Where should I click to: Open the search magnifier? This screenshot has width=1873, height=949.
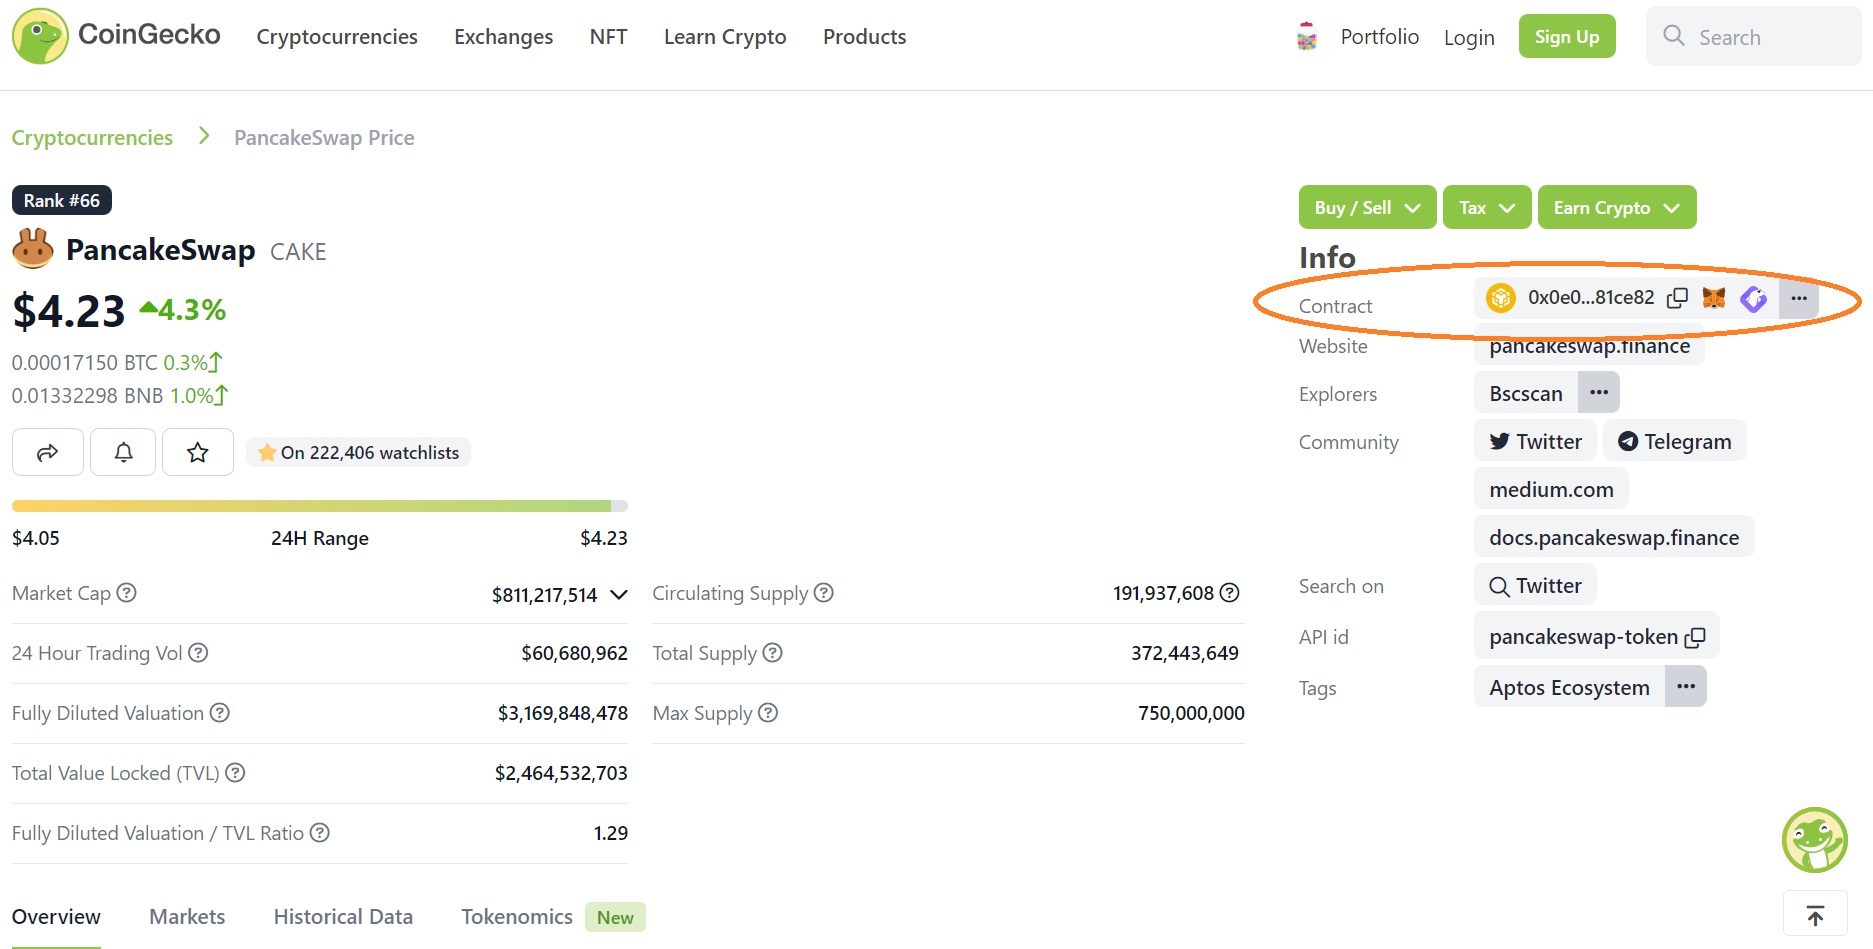point(1673,36)
